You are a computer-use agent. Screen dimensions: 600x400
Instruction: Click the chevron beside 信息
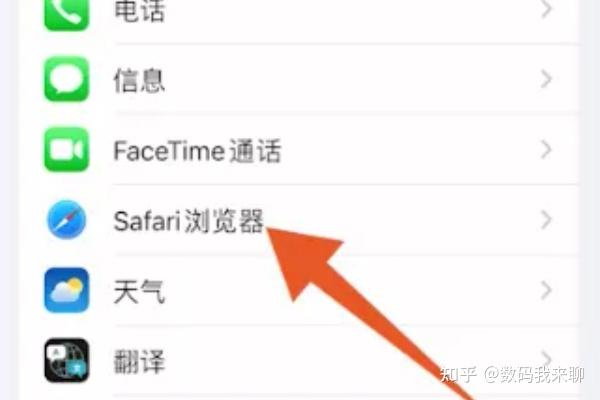[x=546, y=79]
